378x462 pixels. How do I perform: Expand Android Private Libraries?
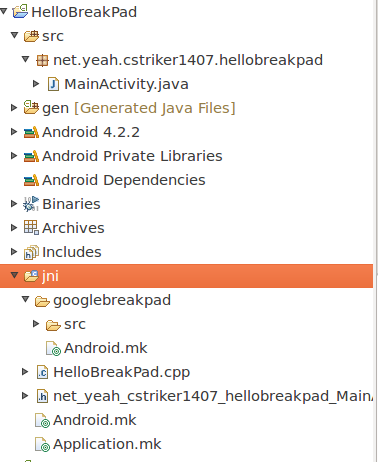click(14, 156)
